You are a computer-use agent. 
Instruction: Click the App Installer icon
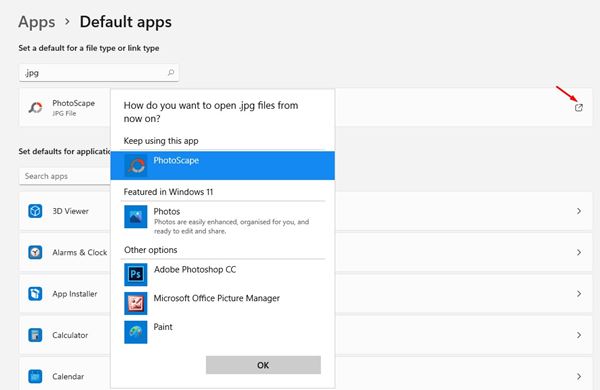(35, 294)
